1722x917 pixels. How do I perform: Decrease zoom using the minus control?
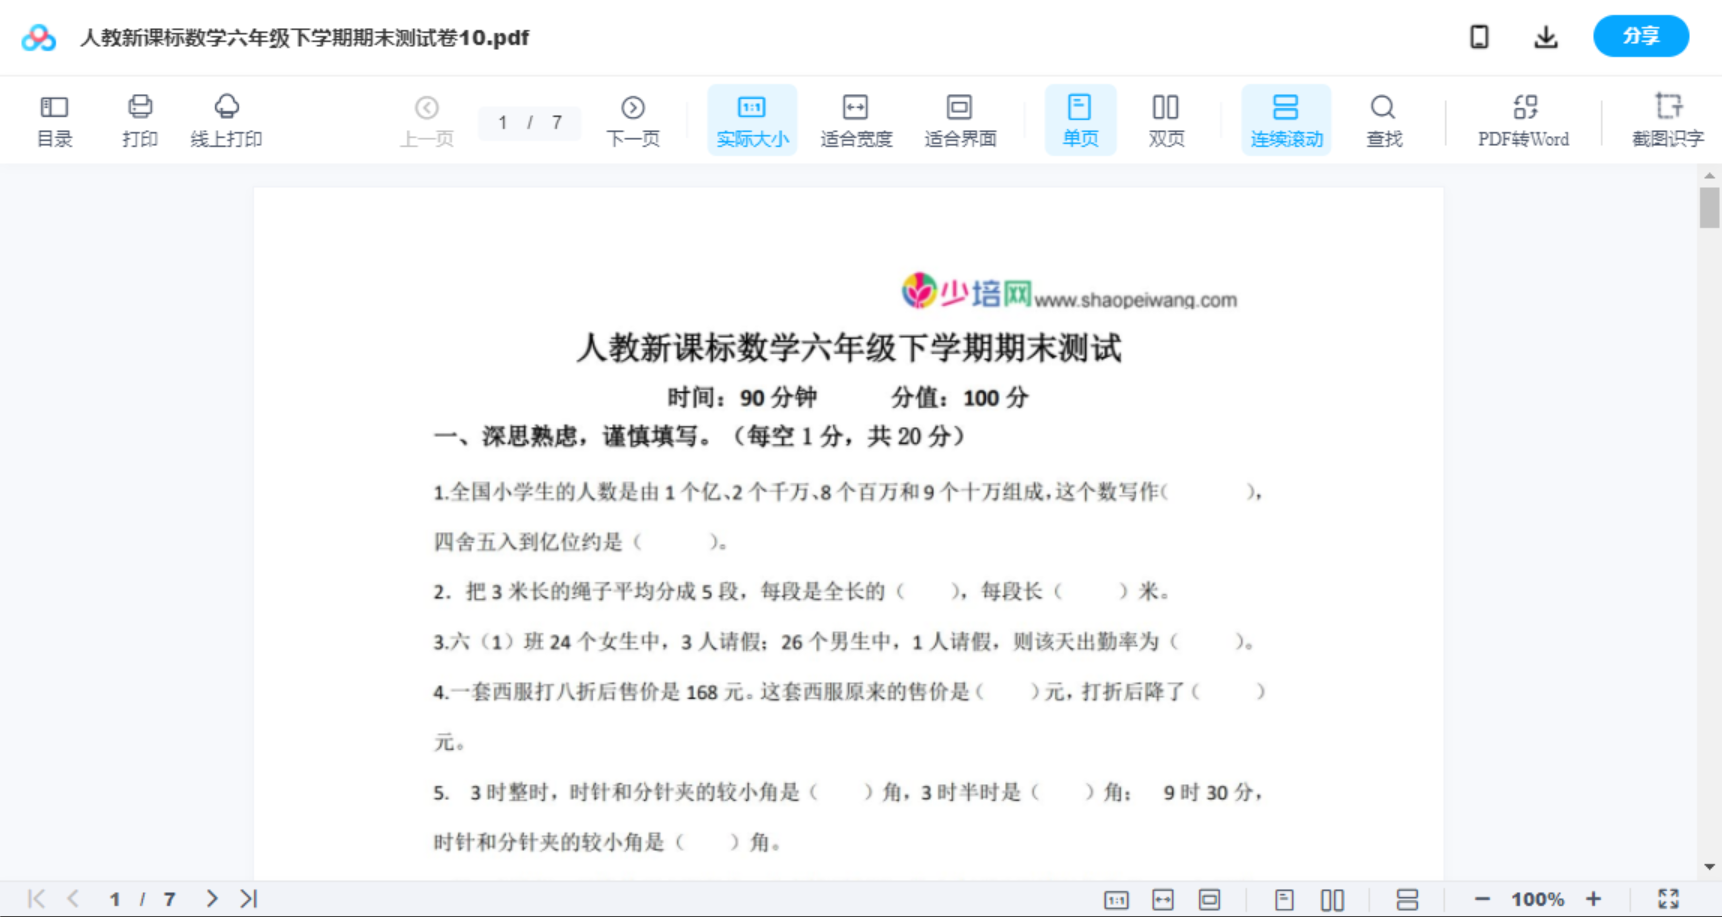(1483, 898)
